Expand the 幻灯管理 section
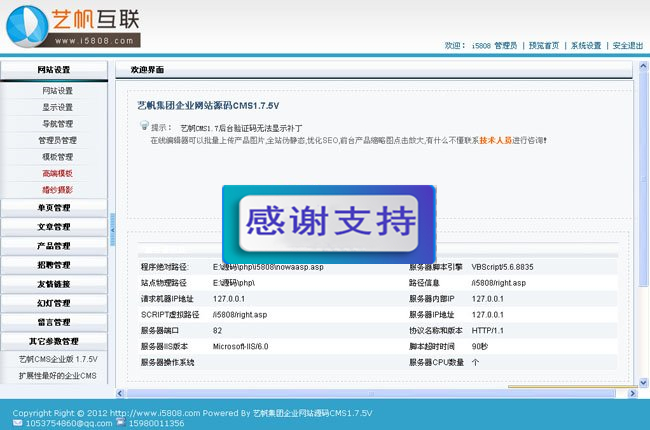This screenshot has width=650, height=430. pyautogui.click(x=54, y=303)
